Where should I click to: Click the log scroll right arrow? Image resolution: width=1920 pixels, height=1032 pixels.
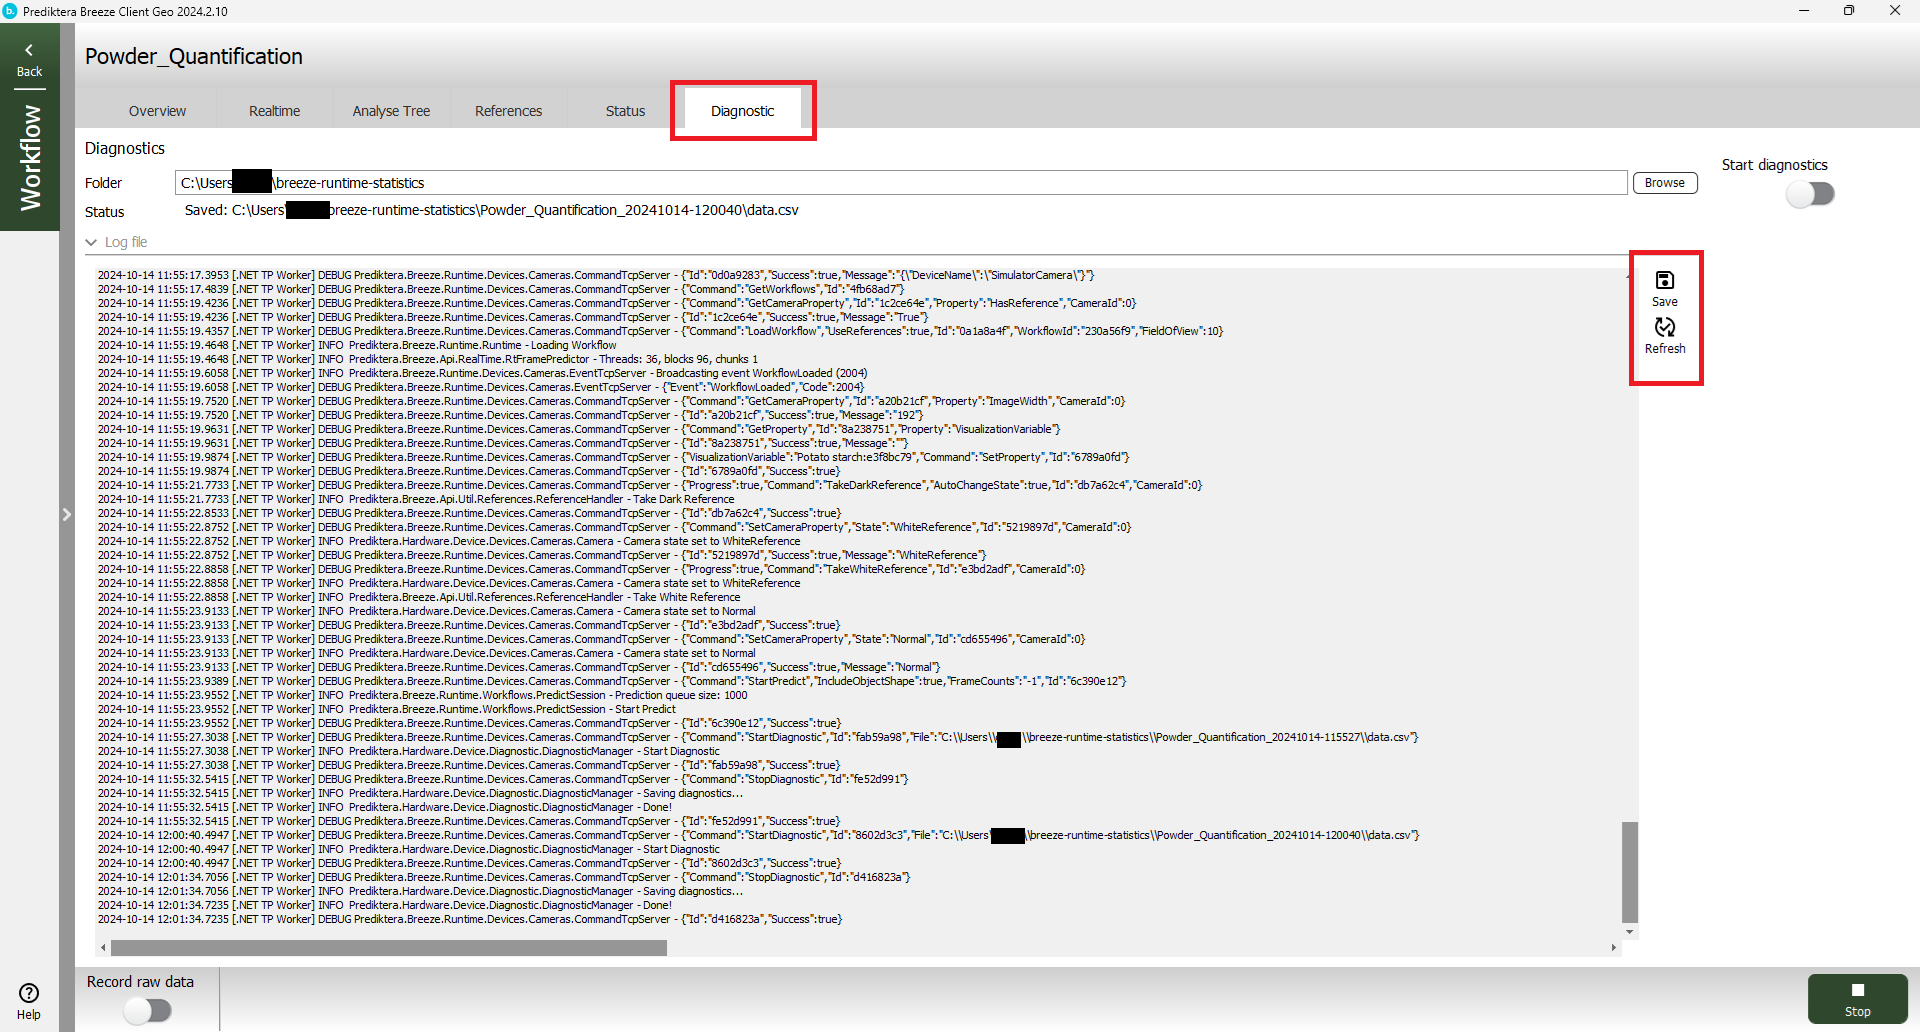[x=1613, y=948]
